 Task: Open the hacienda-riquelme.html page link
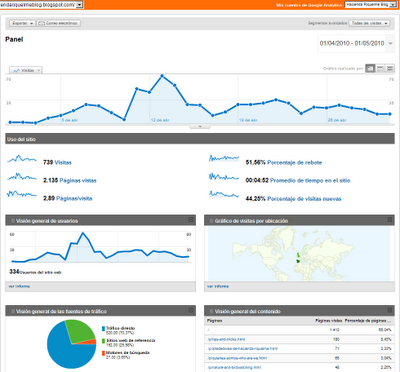click(x=242, y=349)
